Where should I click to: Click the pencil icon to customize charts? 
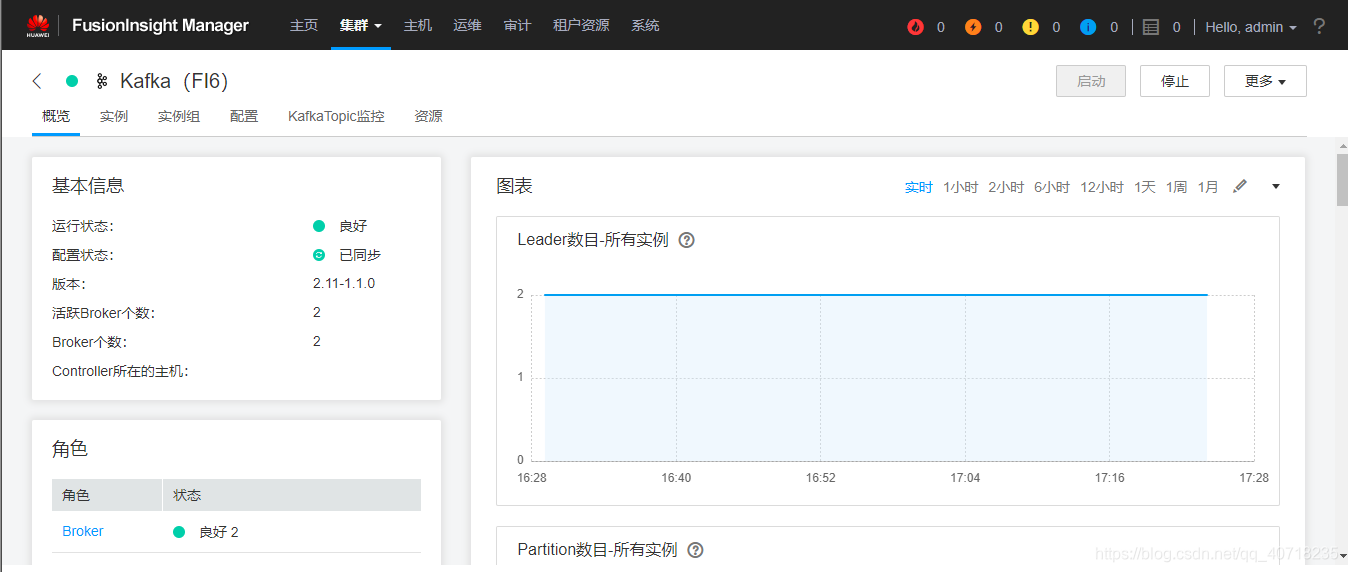point(1240,186)
